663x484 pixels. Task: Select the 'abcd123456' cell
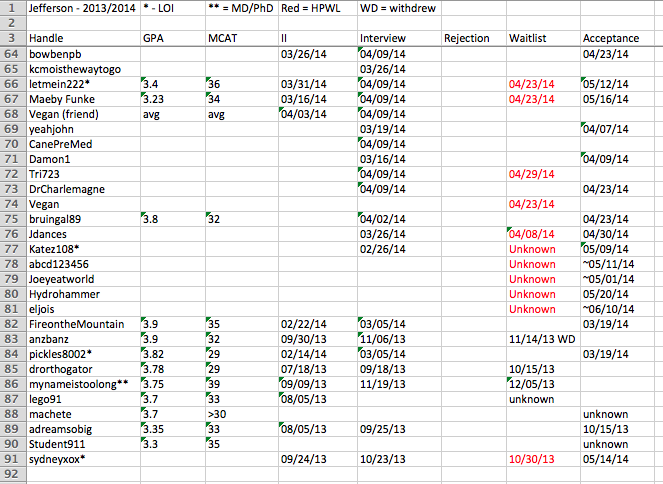tap(83, 264)
